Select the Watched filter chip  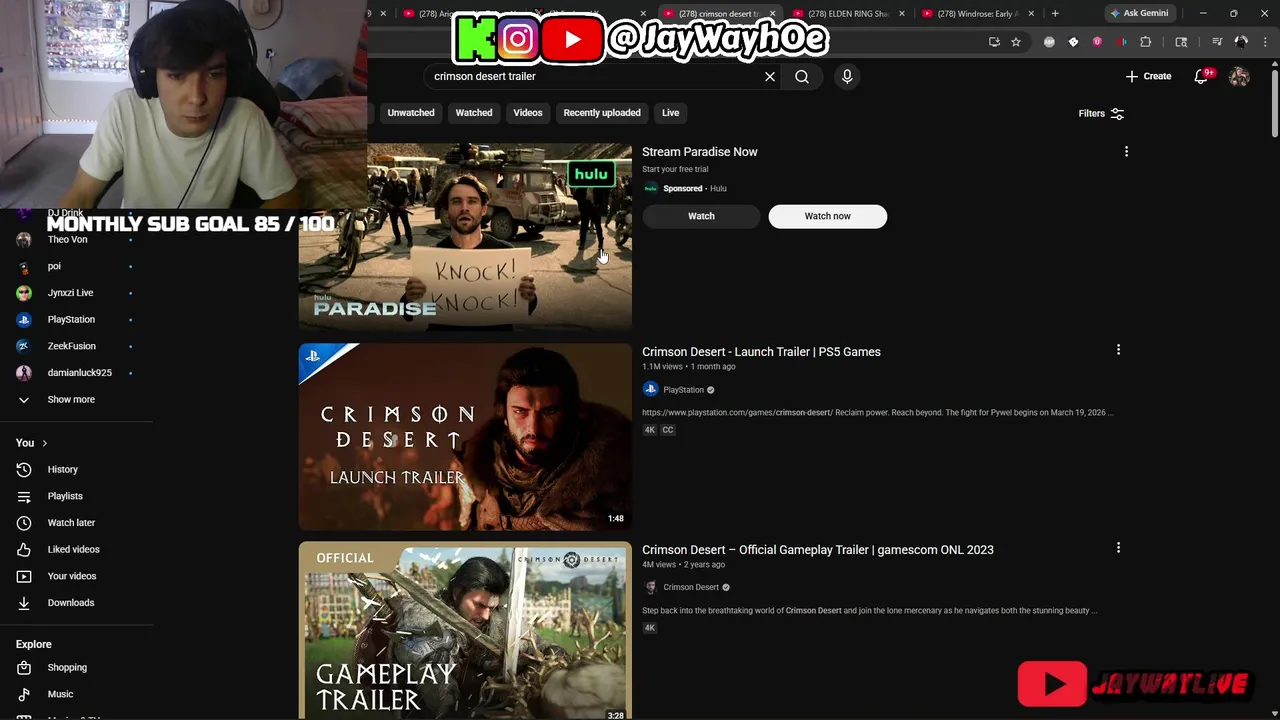pos(474,113)
